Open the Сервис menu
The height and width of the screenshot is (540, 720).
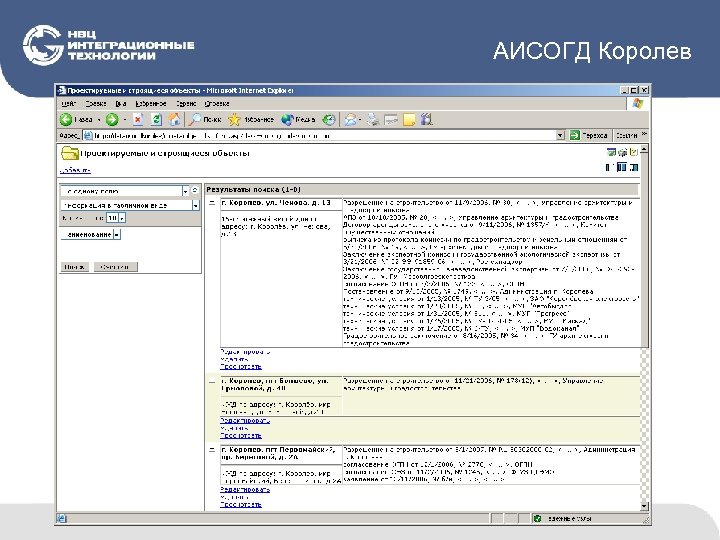(x=186, y=104)
